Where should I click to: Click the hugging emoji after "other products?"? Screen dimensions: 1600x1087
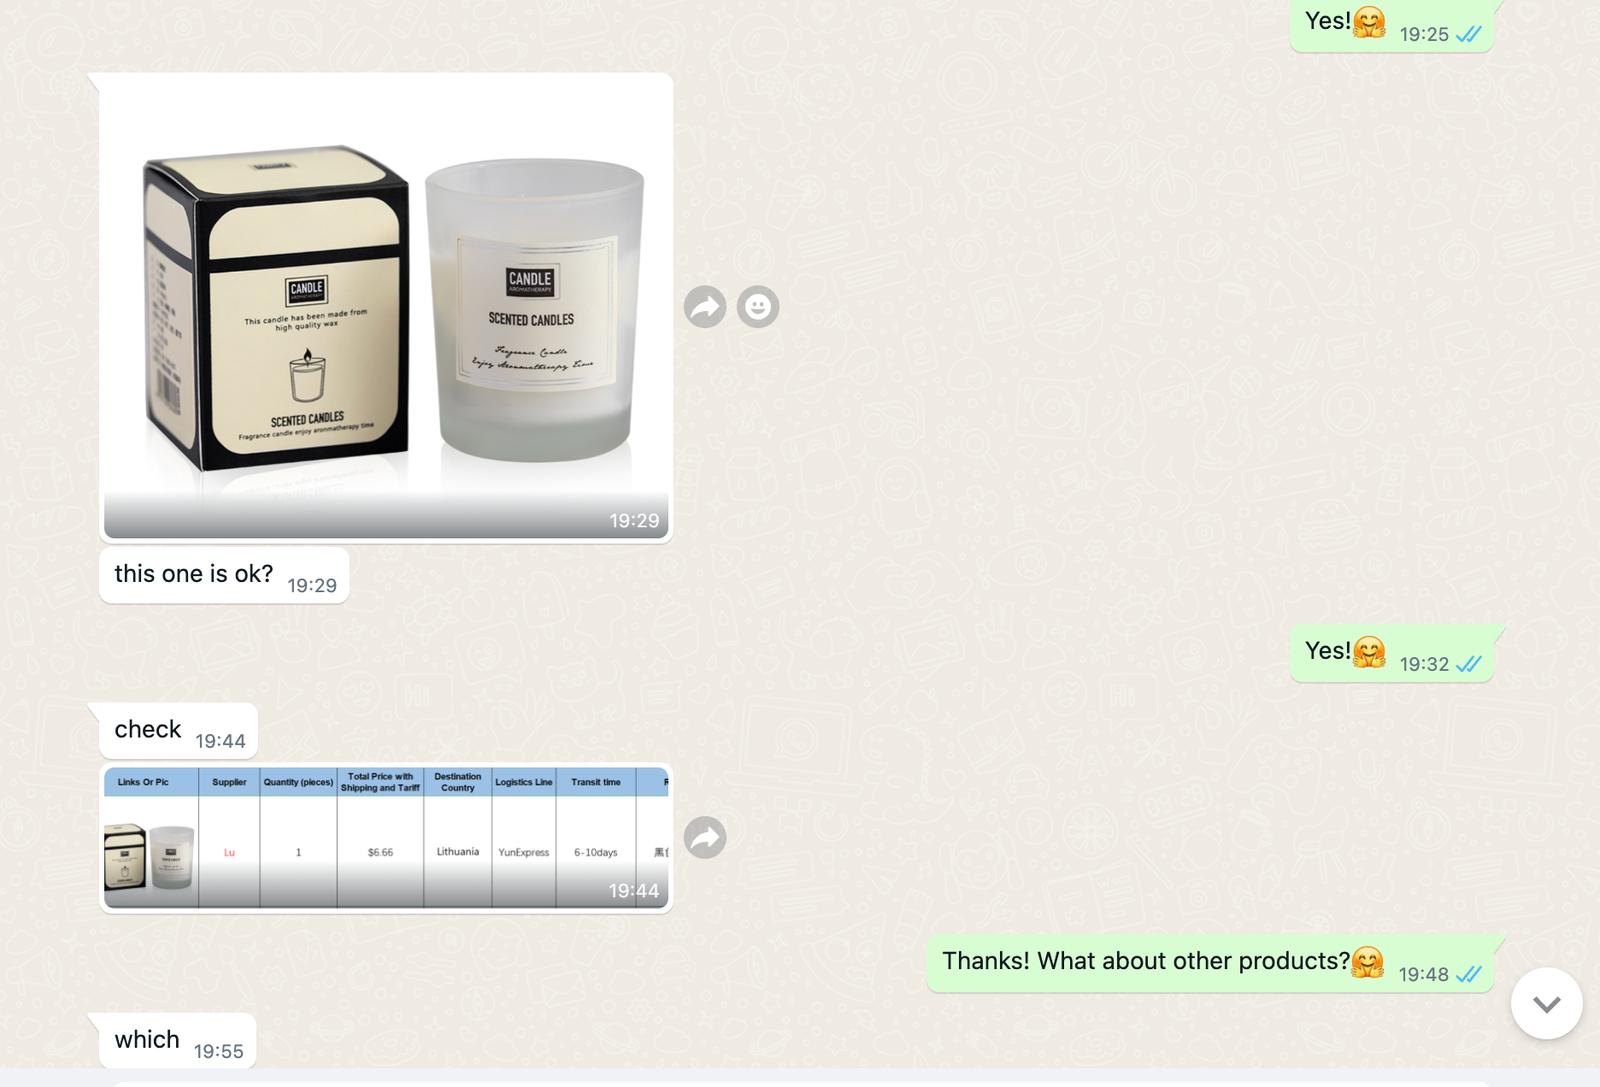click(x=1367, y=962)
